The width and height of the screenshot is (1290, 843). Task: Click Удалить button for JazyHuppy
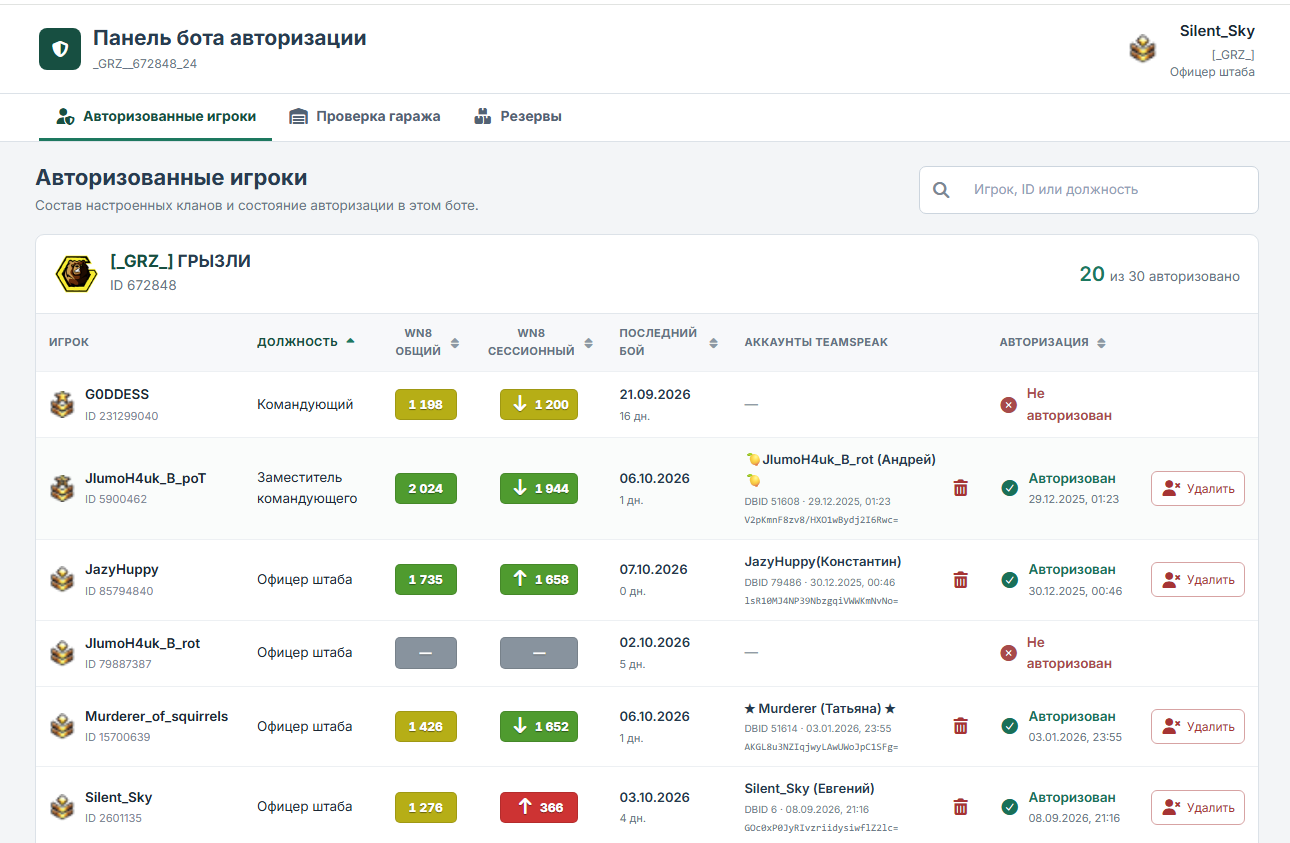1198,580
